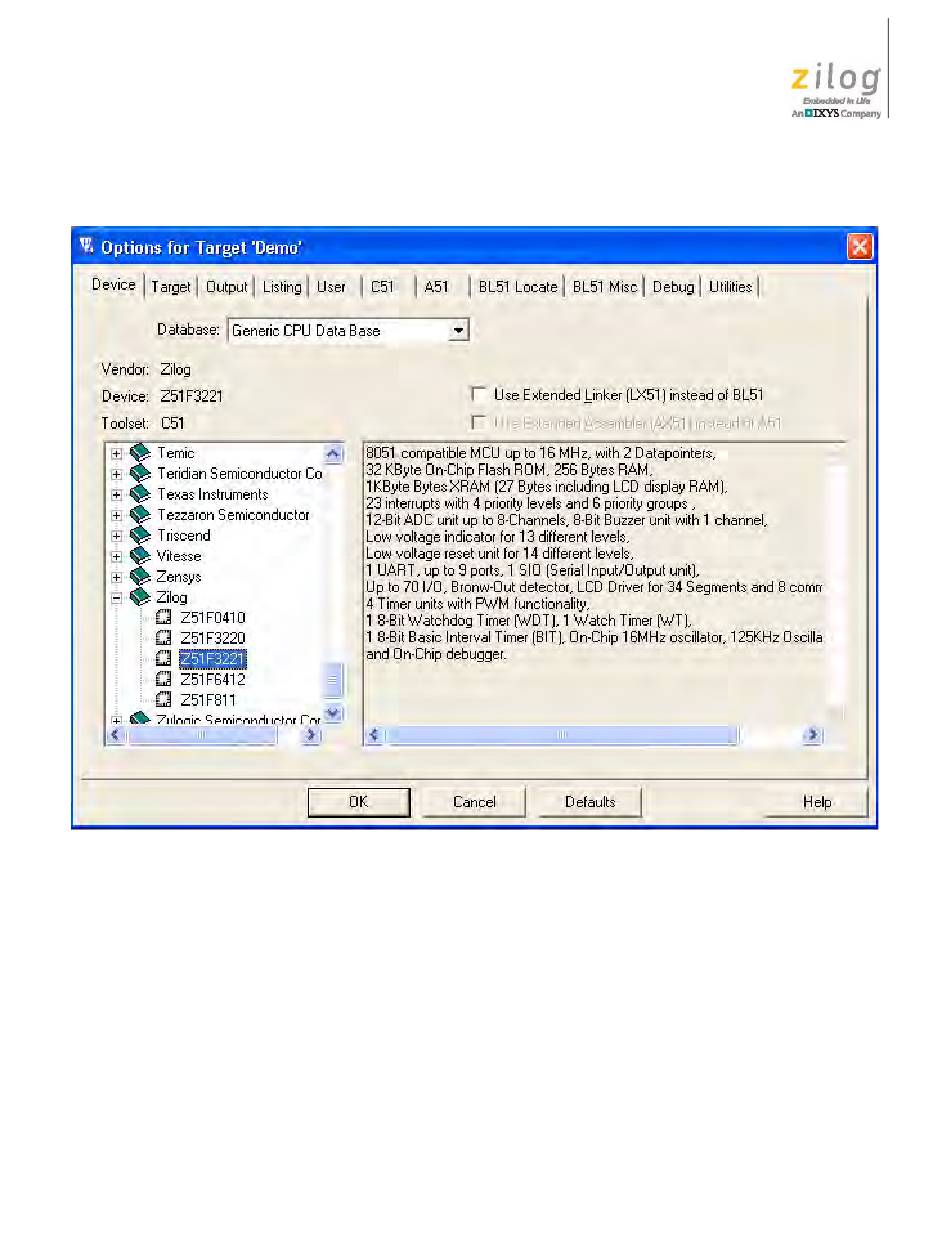Expand the Zensys node
This screenshot has height=1260, width=950.
click(x=117, y=577)
